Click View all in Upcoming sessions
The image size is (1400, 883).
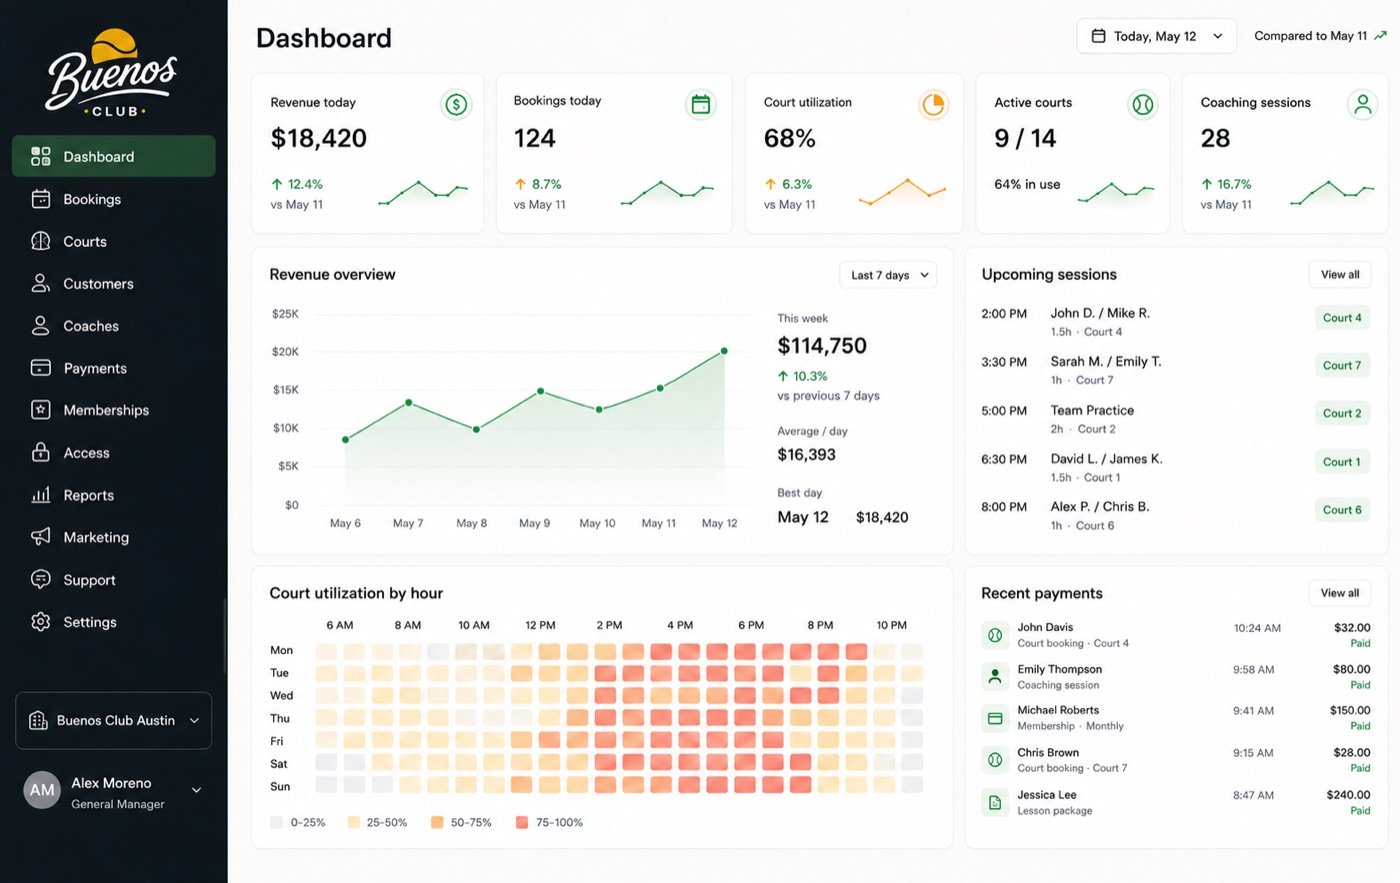pyautogui.click(x=1340, y=274)
